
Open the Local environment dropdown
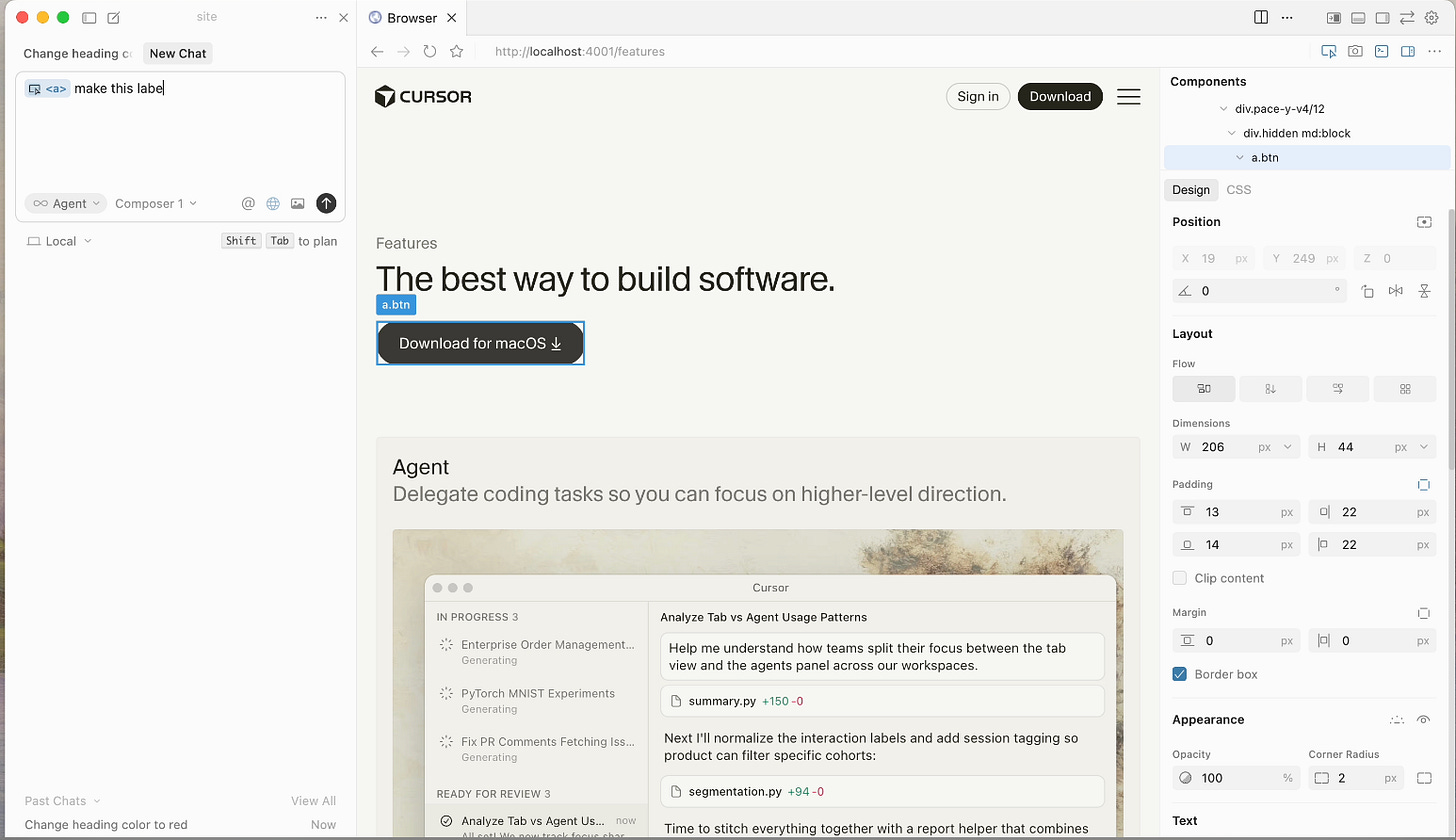click(x=60, y=241)
